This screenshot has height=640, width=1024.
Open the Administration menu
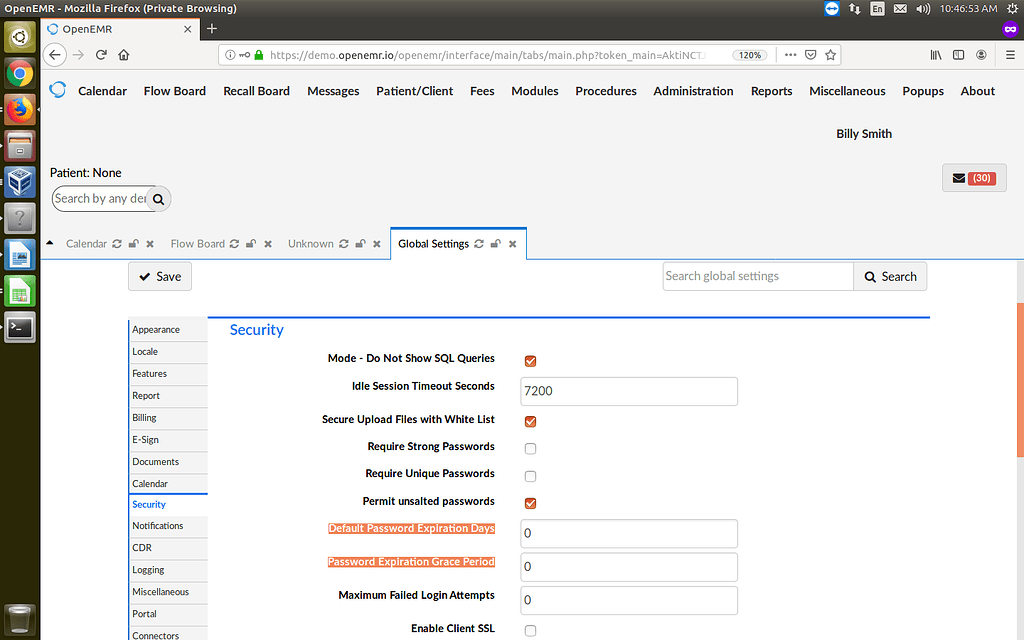pyautogui.click(x=693, y=91)
